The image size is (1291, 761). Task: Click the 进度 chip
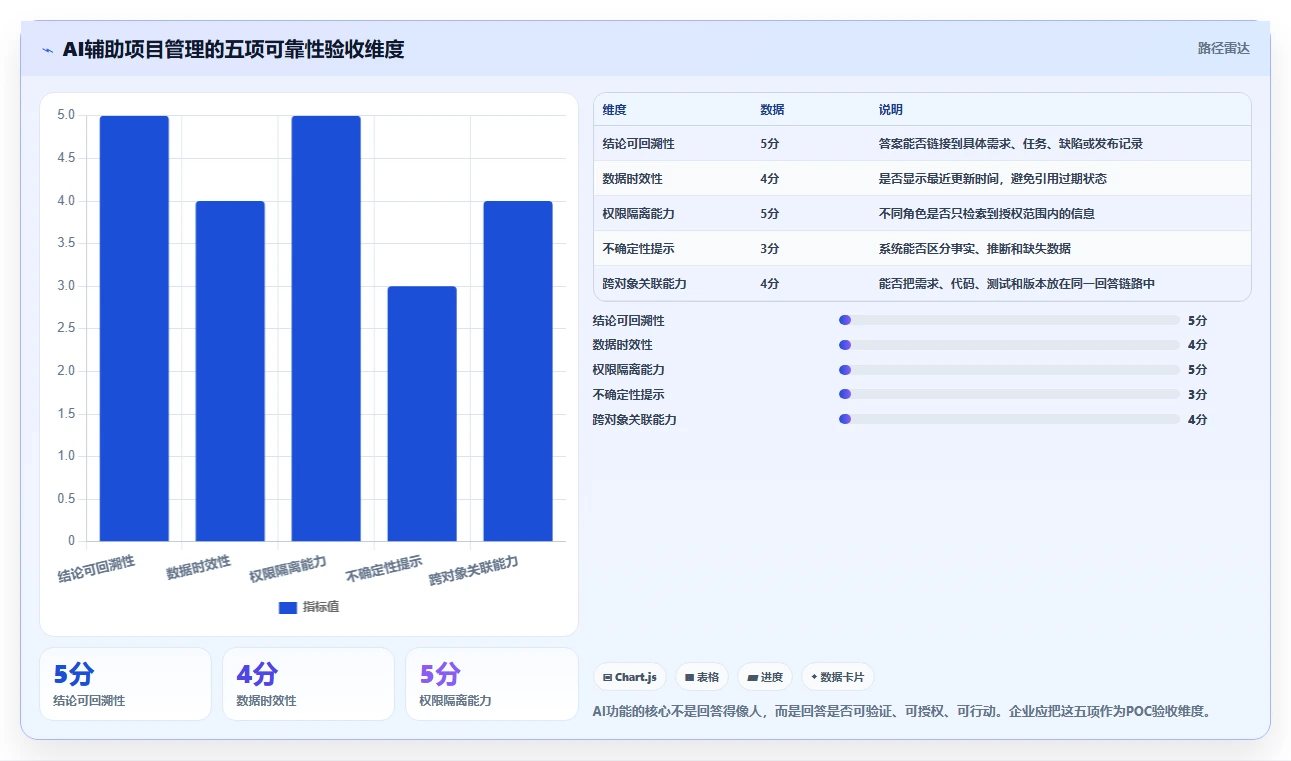tap(765, 677)
